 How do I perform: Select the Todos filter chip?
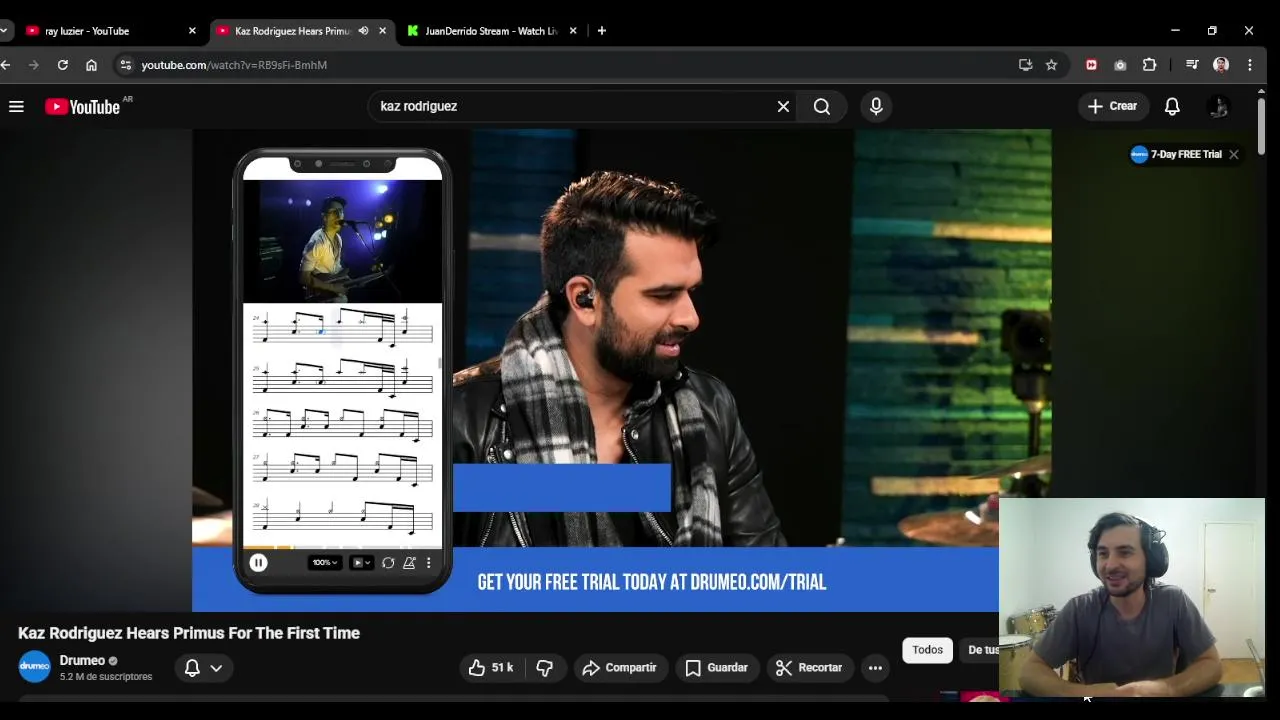tap(927, 650)
